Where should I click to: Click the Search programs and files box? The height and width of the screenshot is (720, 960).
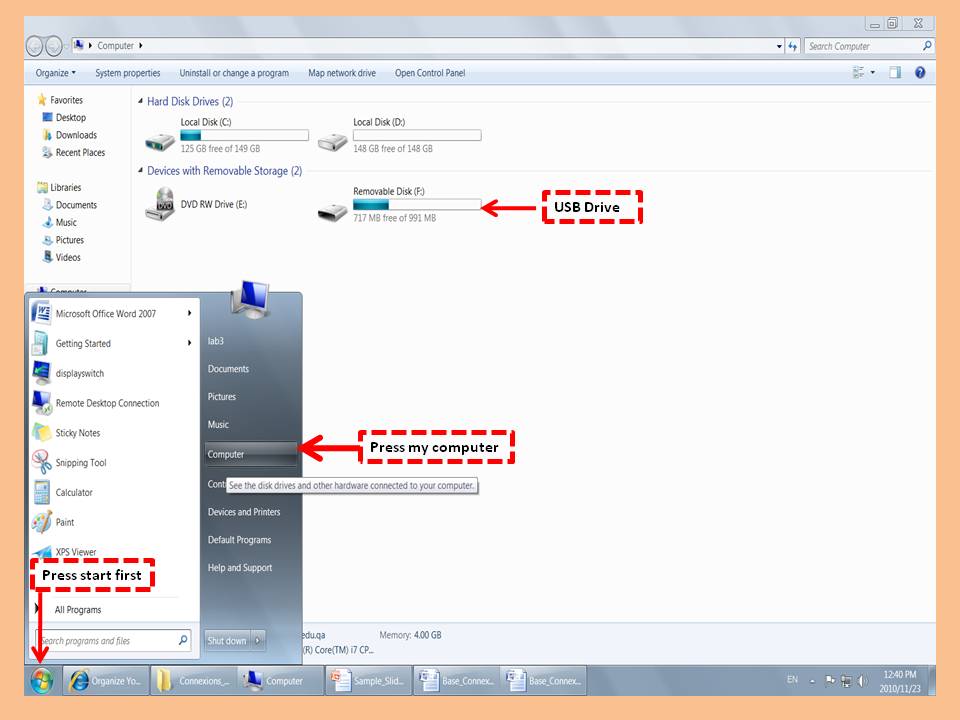[x=105, y=641]
